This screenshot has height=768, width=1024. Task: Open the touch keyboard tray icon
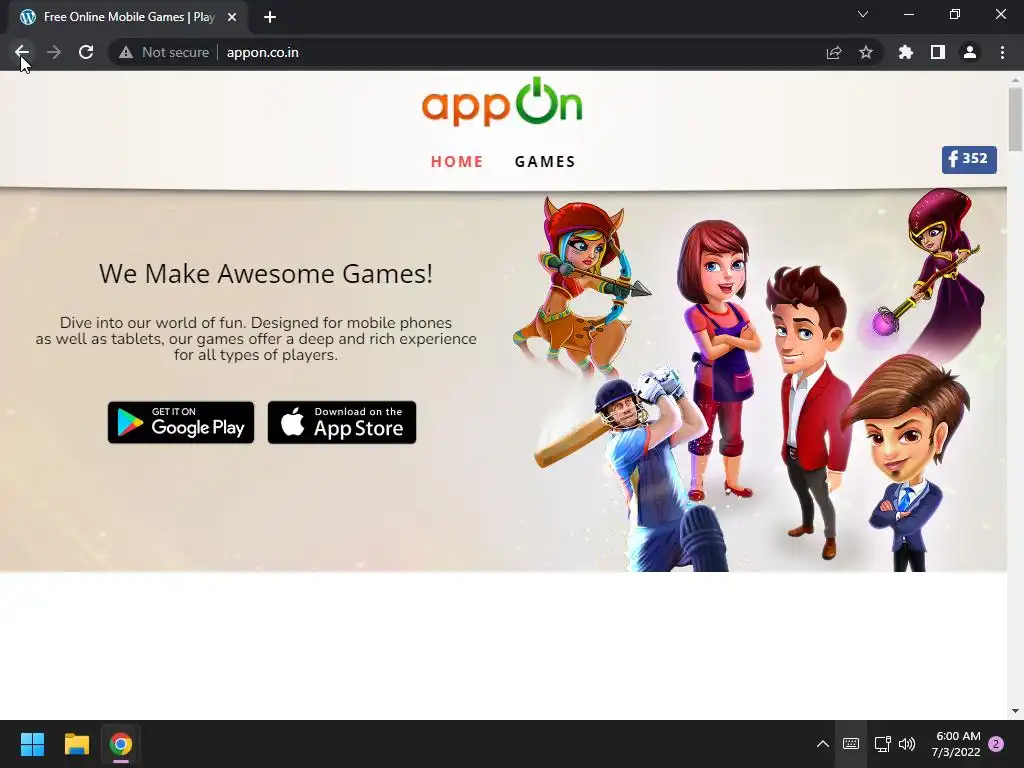point(850,744)
